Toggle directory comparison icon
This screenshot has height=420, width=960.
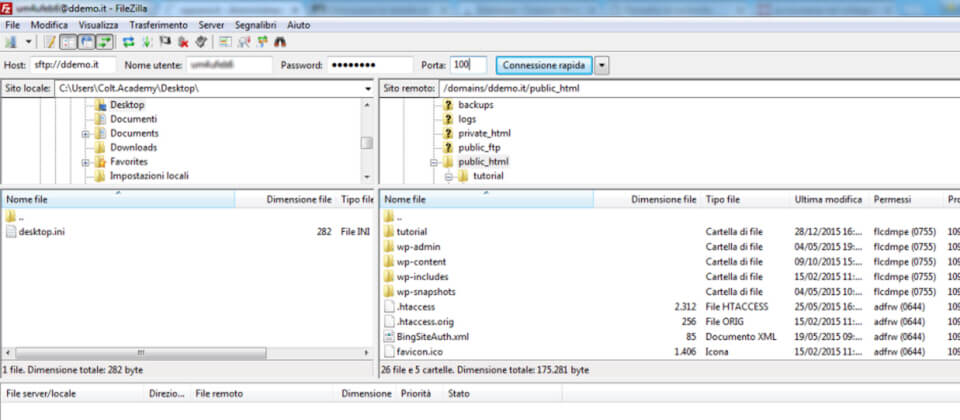pyautogui.click(x=244, y=42)
